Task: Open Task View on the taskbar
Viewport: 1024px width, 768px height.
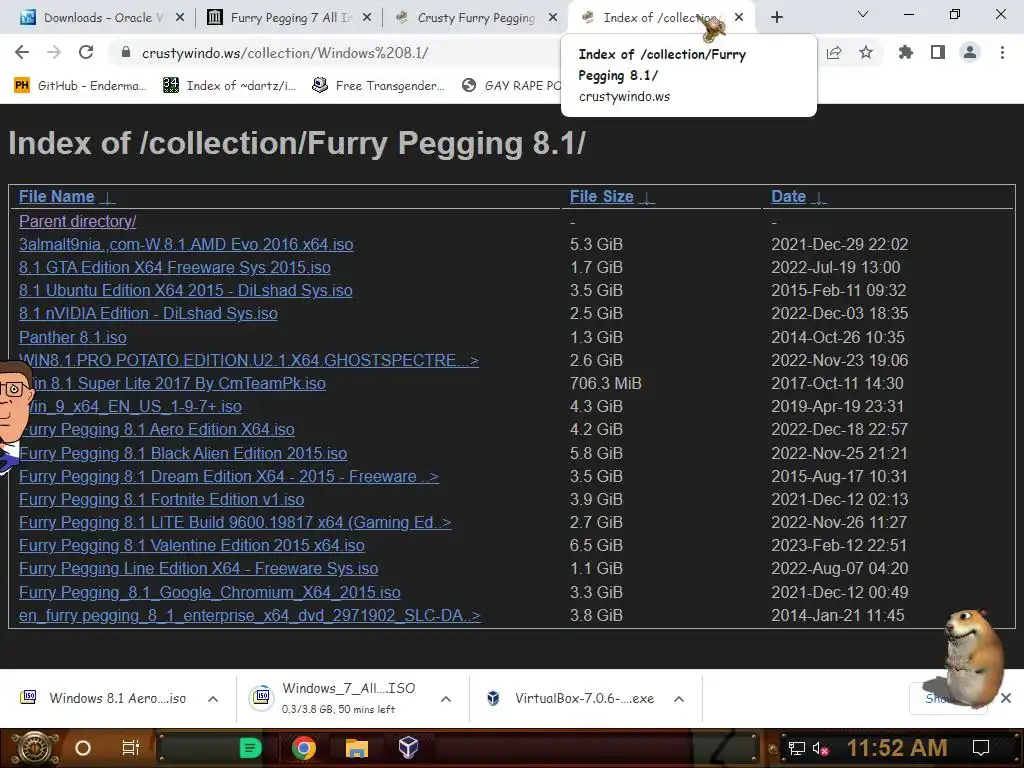Action: 131,748
